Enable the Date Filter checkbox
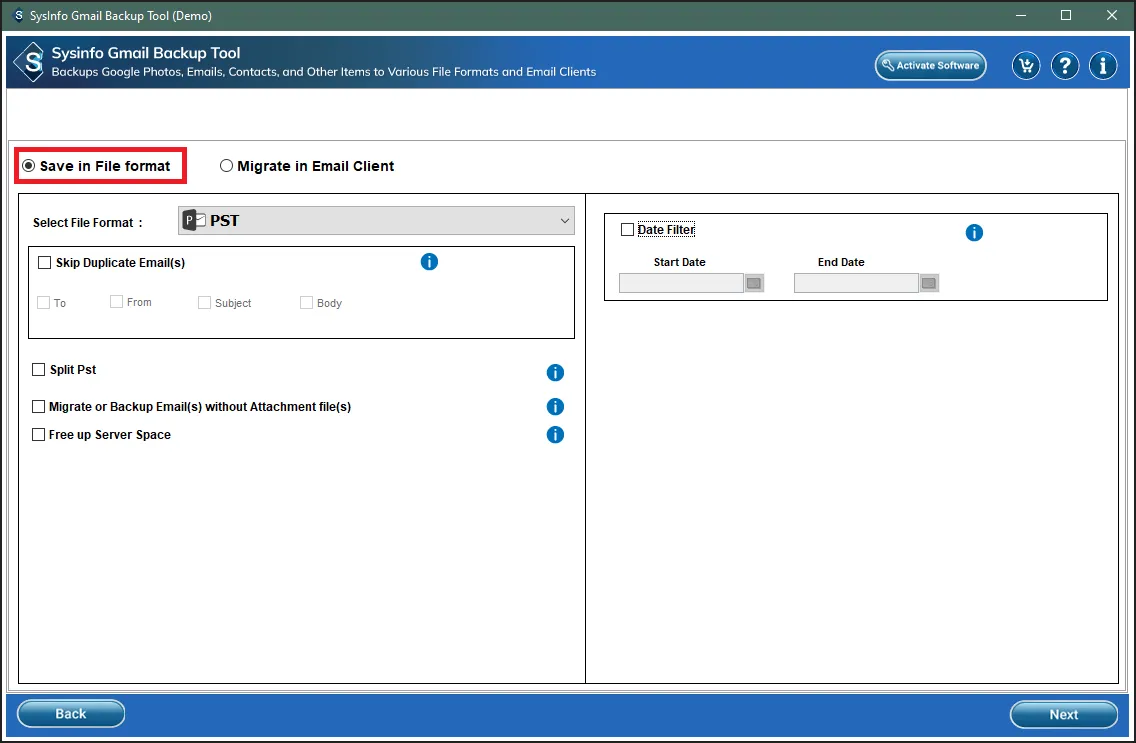The image size is (1136, 743). click(627, 230)
